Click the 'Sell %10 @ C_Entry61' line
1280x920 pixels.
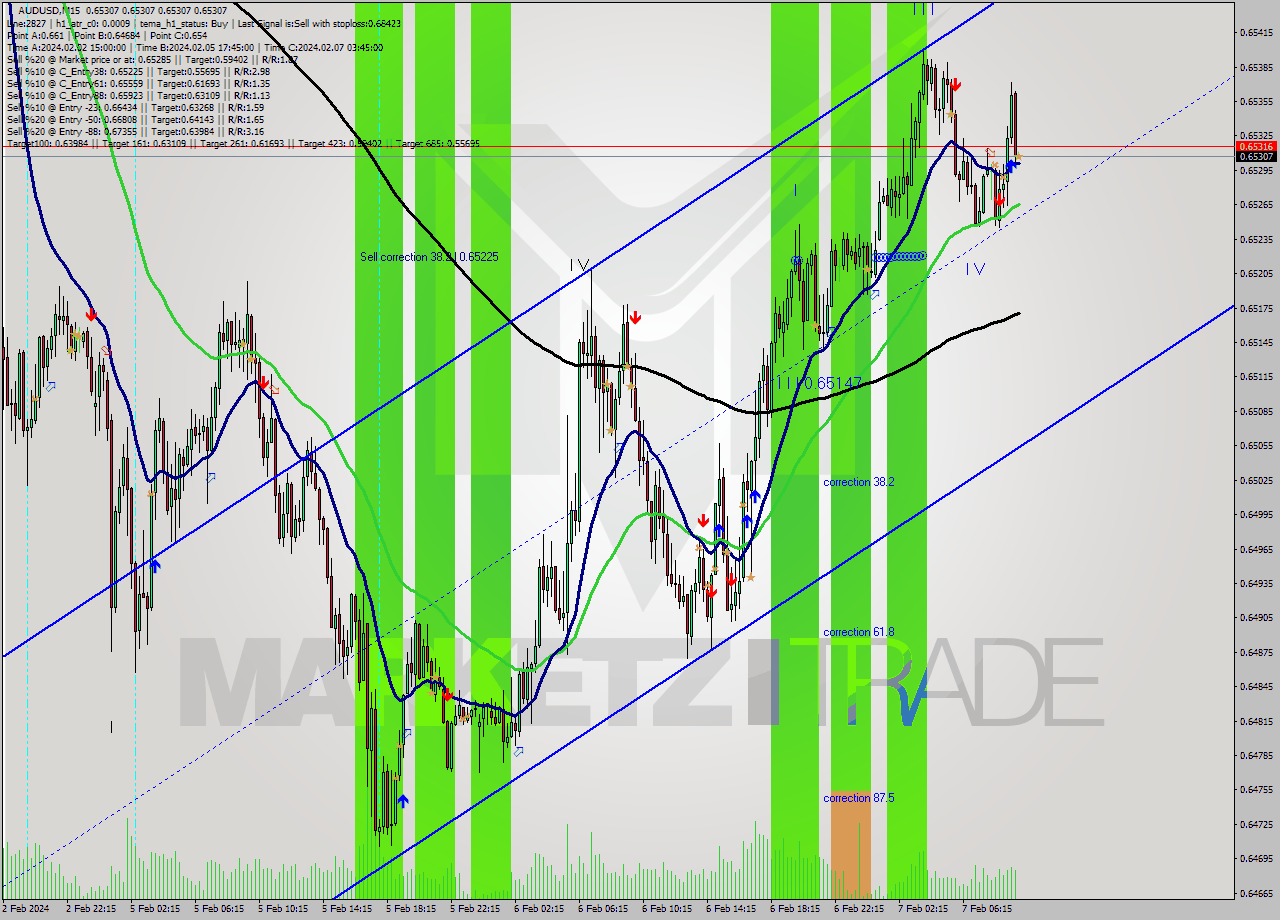pos(138,84)
